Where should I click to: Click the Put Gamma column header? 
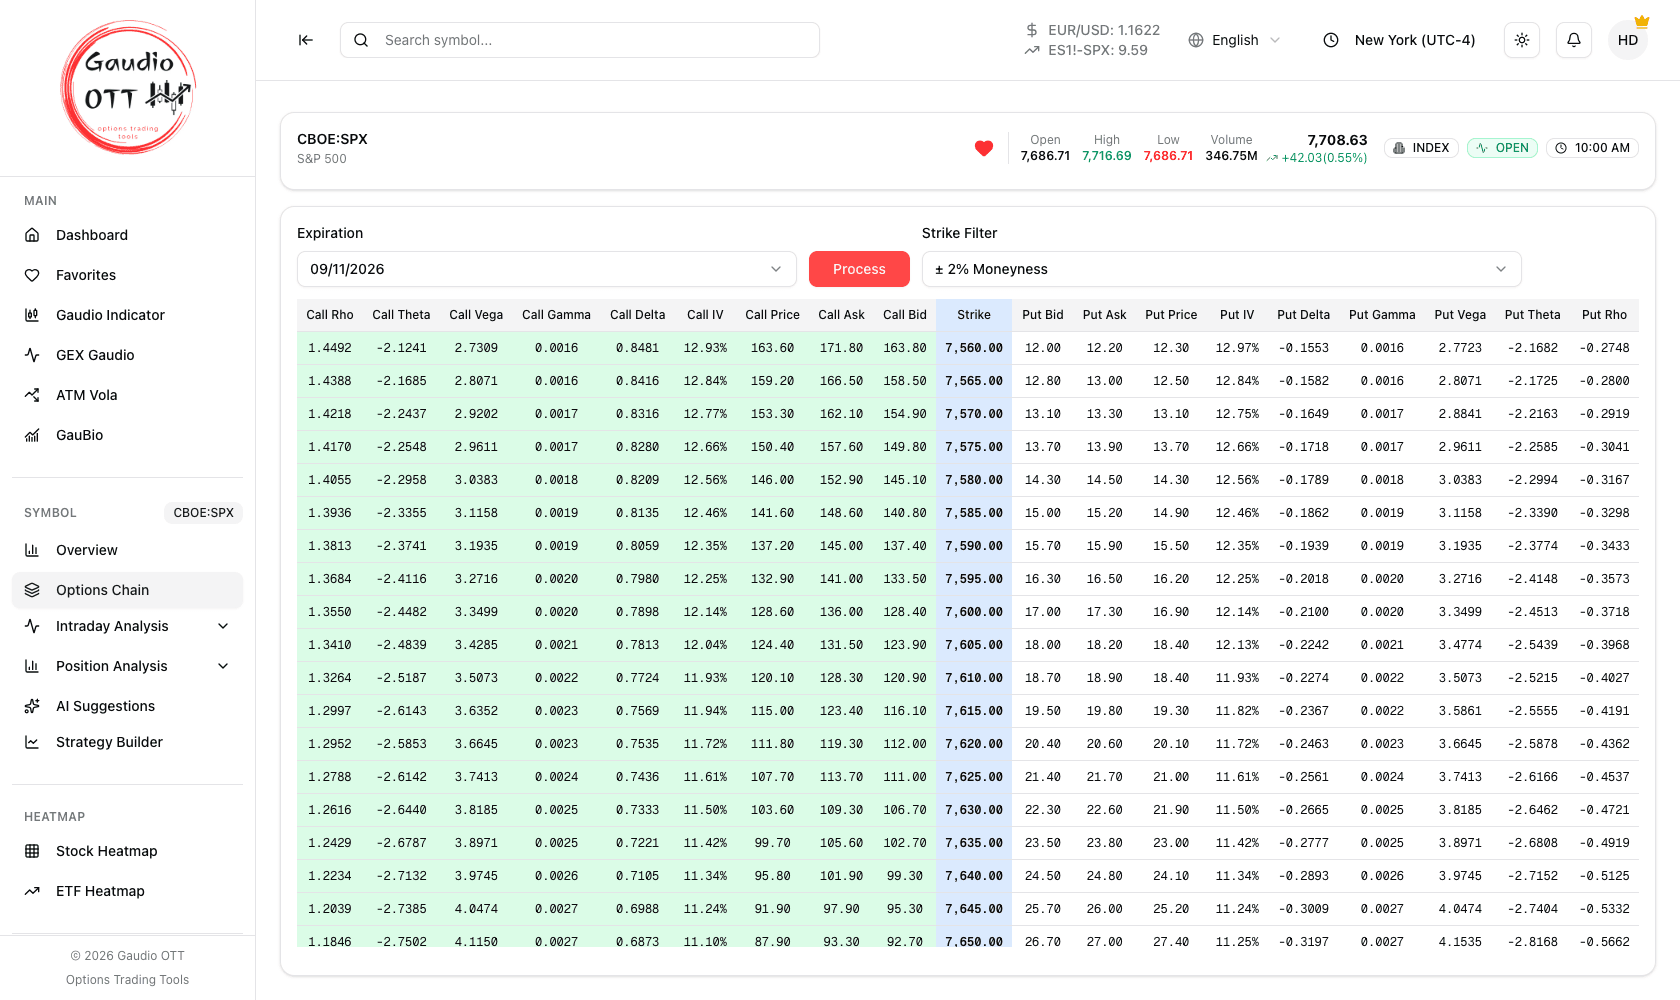pyautogui.click(x=1382, y=315)
